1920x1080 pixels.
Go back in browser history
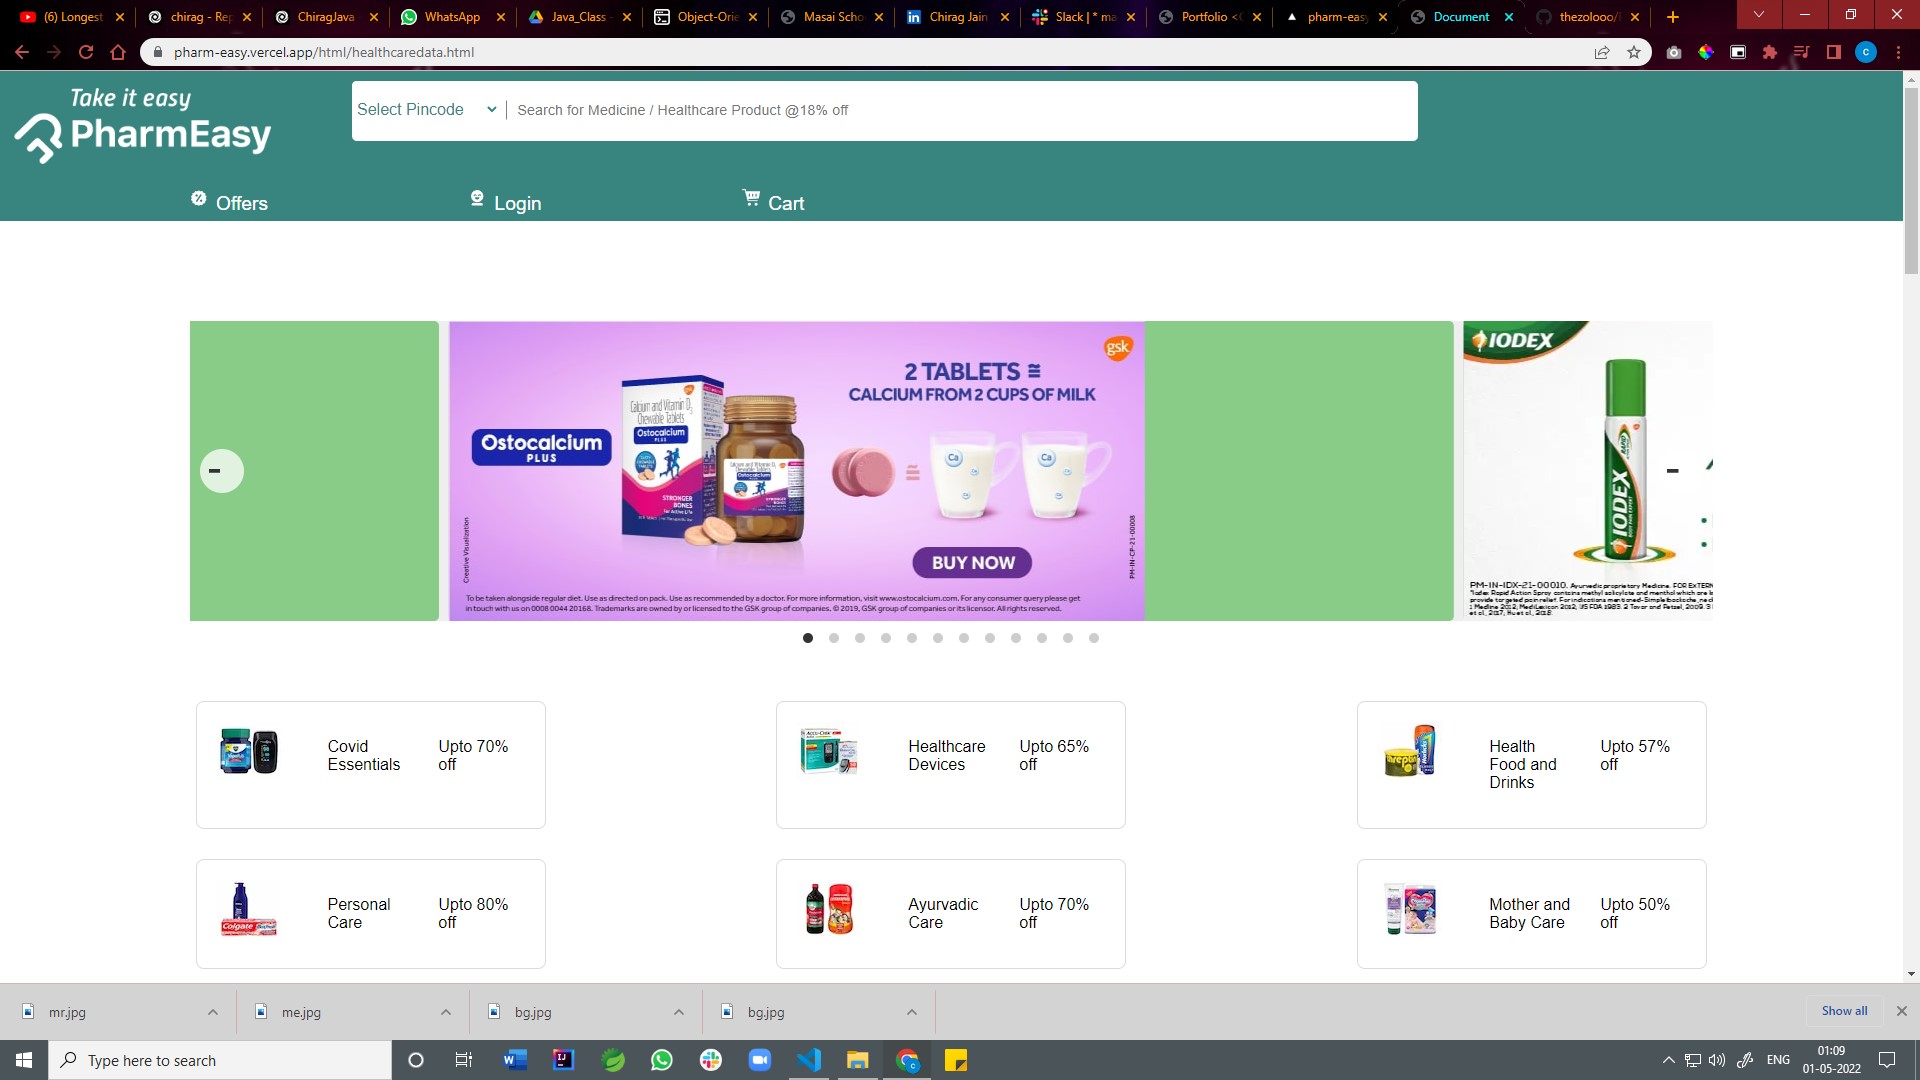tap(22, 52)
